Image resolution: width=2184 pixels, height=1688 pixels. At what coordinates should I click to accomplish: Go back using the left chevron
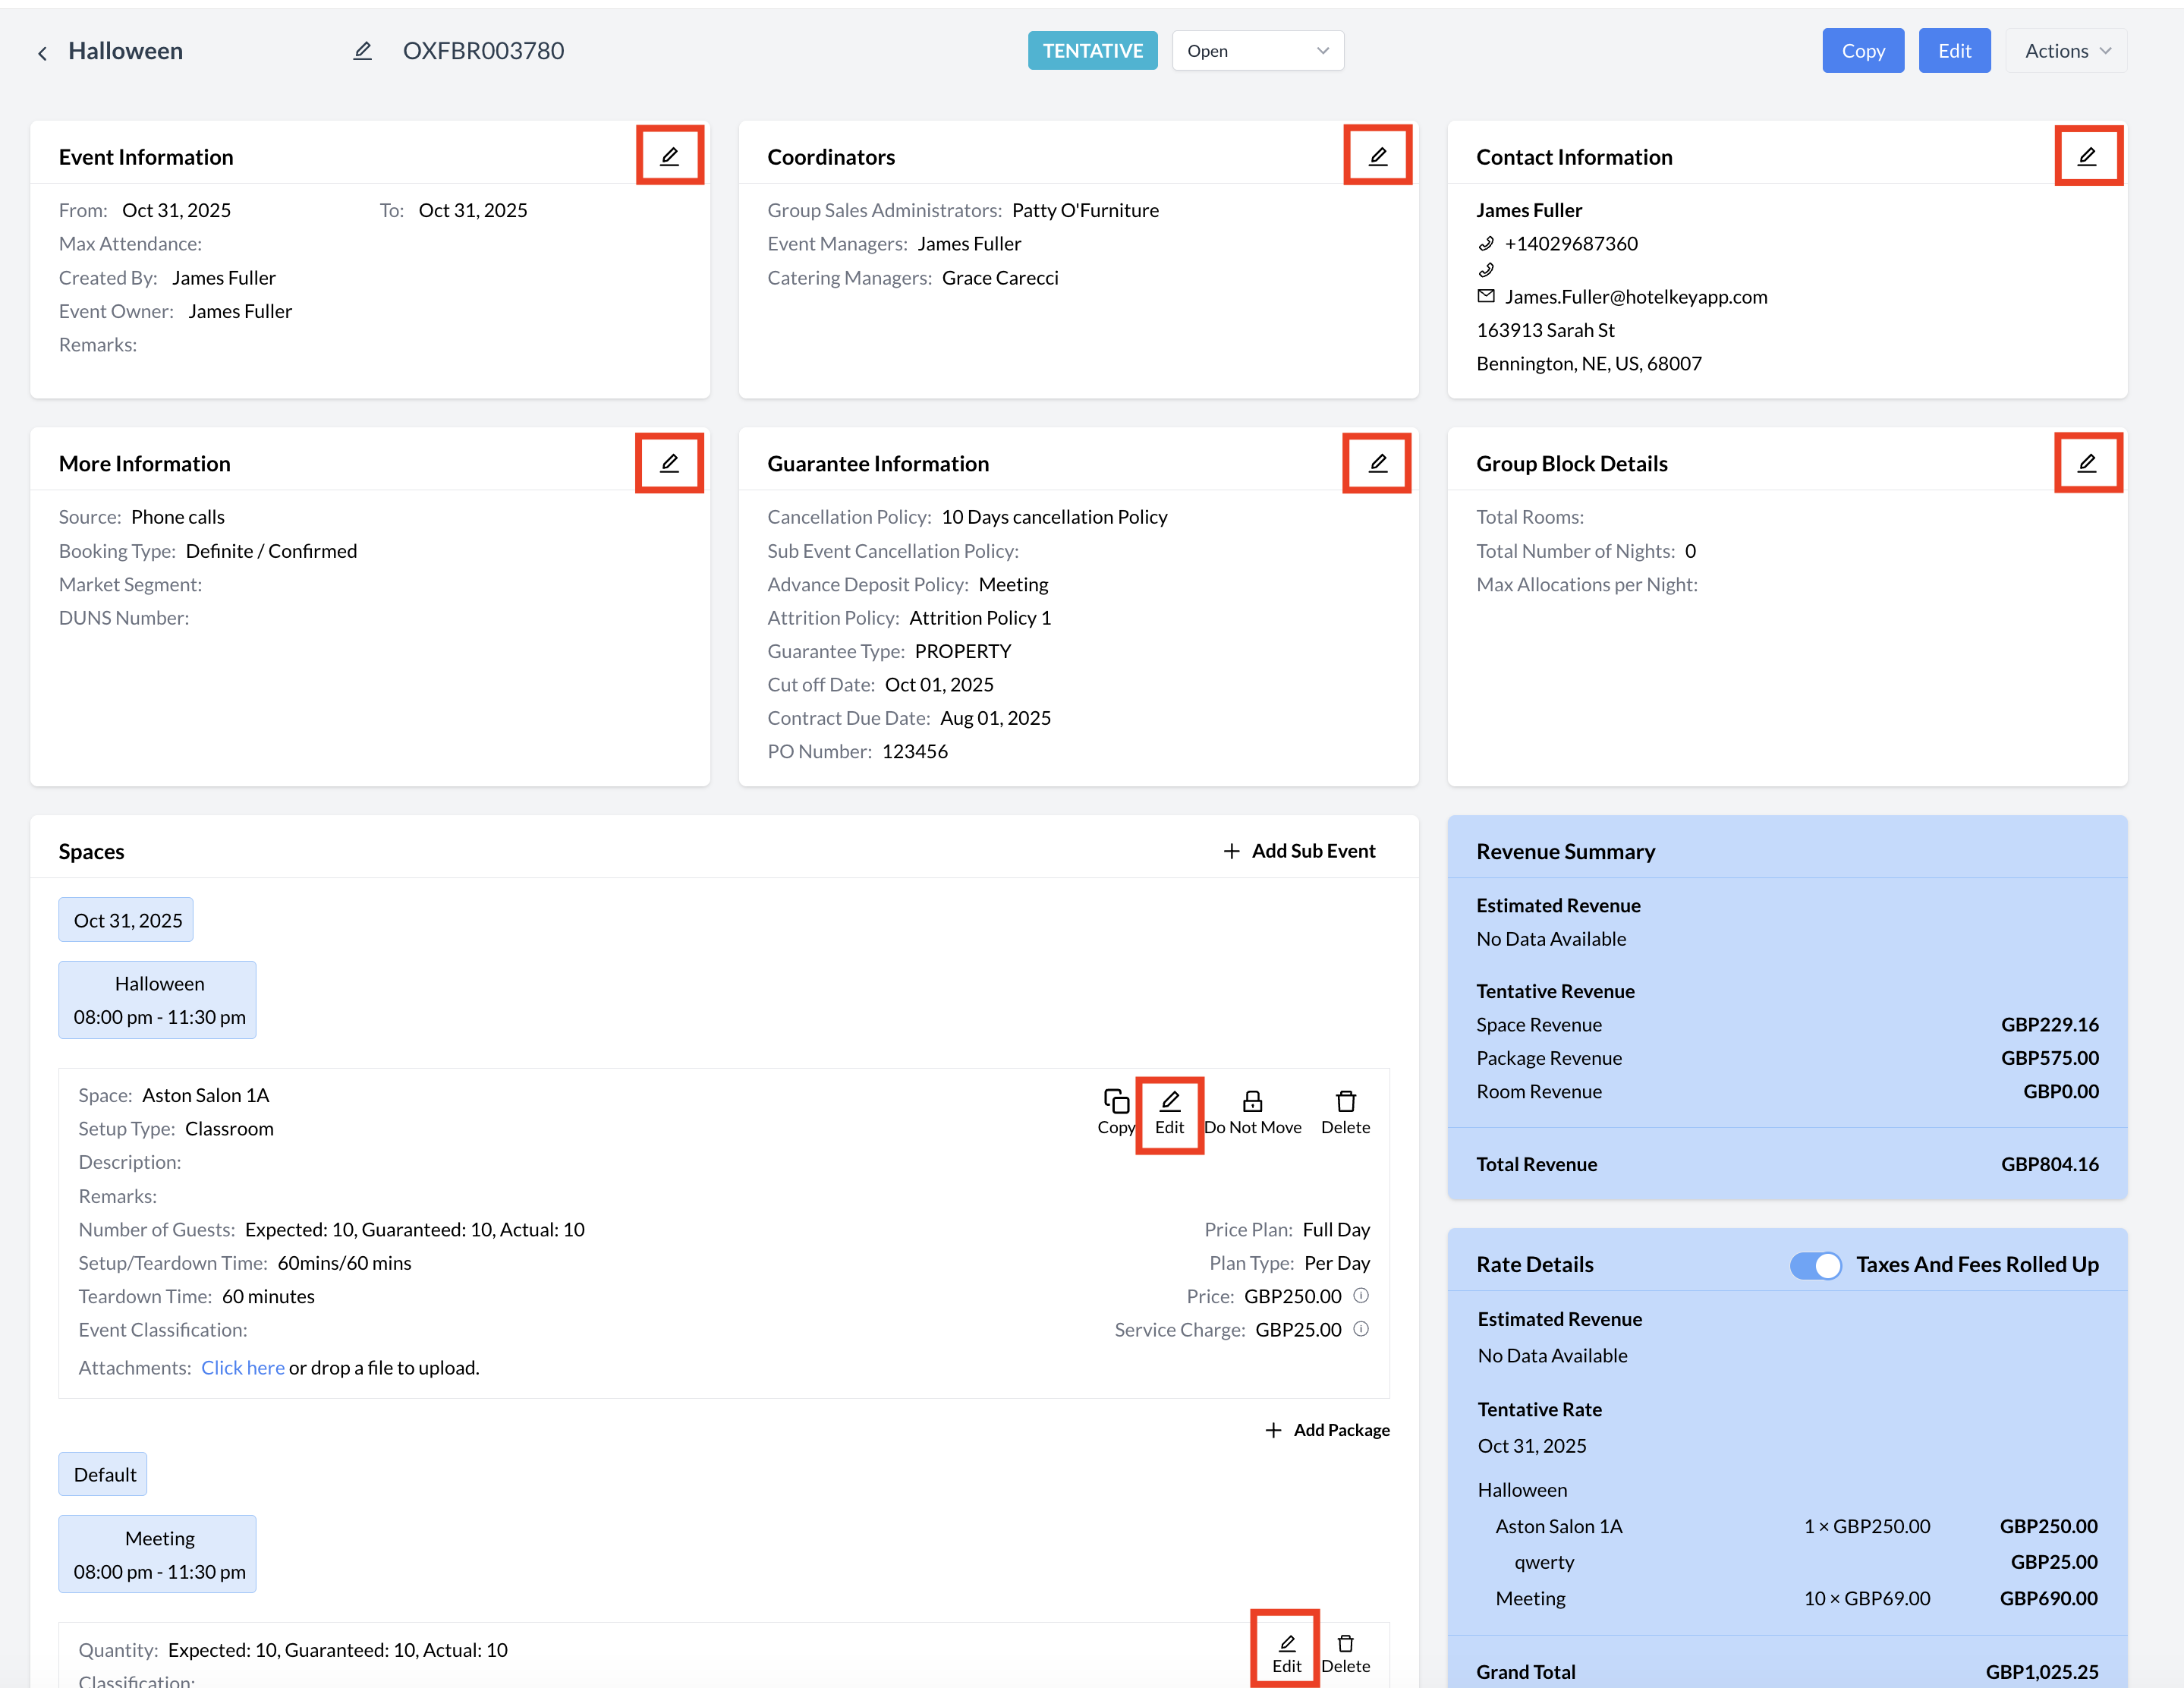(x=42, y=53)
